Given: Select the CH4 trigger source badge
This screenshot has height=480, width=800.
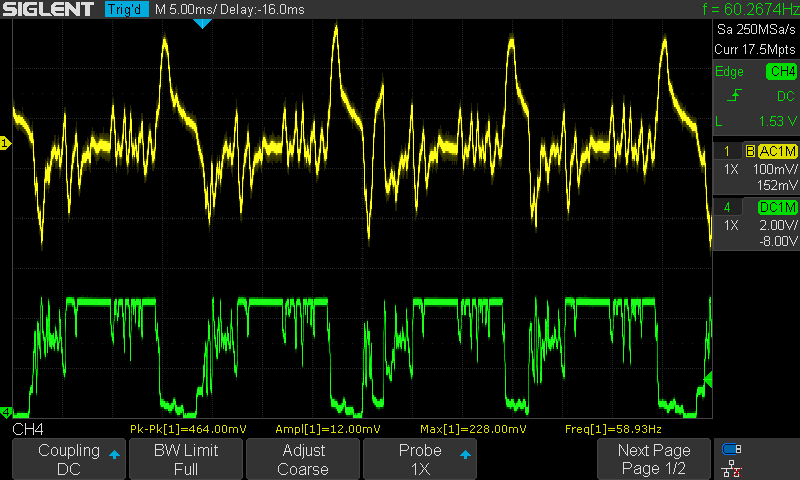Looking at the screenshot, I should [781, 71].
